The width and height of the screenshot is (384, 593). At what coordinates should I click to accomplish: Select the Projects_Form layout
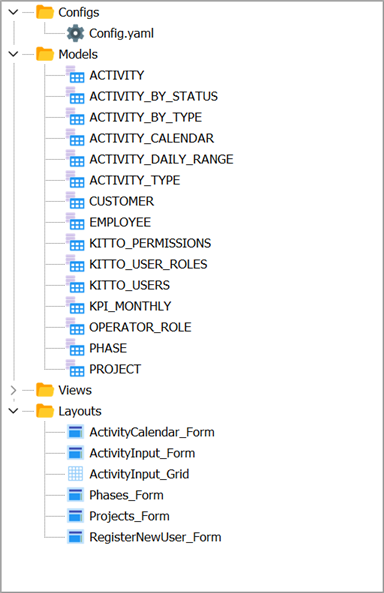[129, 516]
